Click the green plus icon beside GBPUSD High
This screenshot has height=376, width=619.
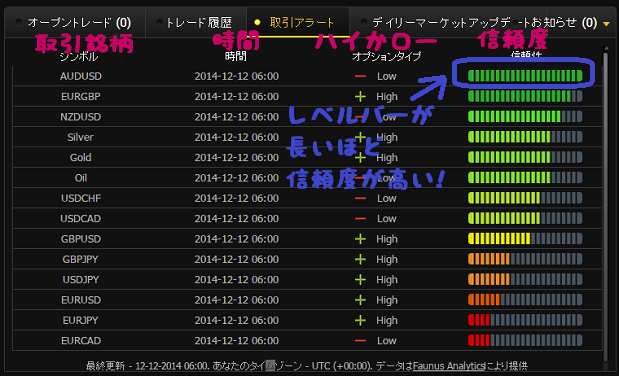point(360,239)
